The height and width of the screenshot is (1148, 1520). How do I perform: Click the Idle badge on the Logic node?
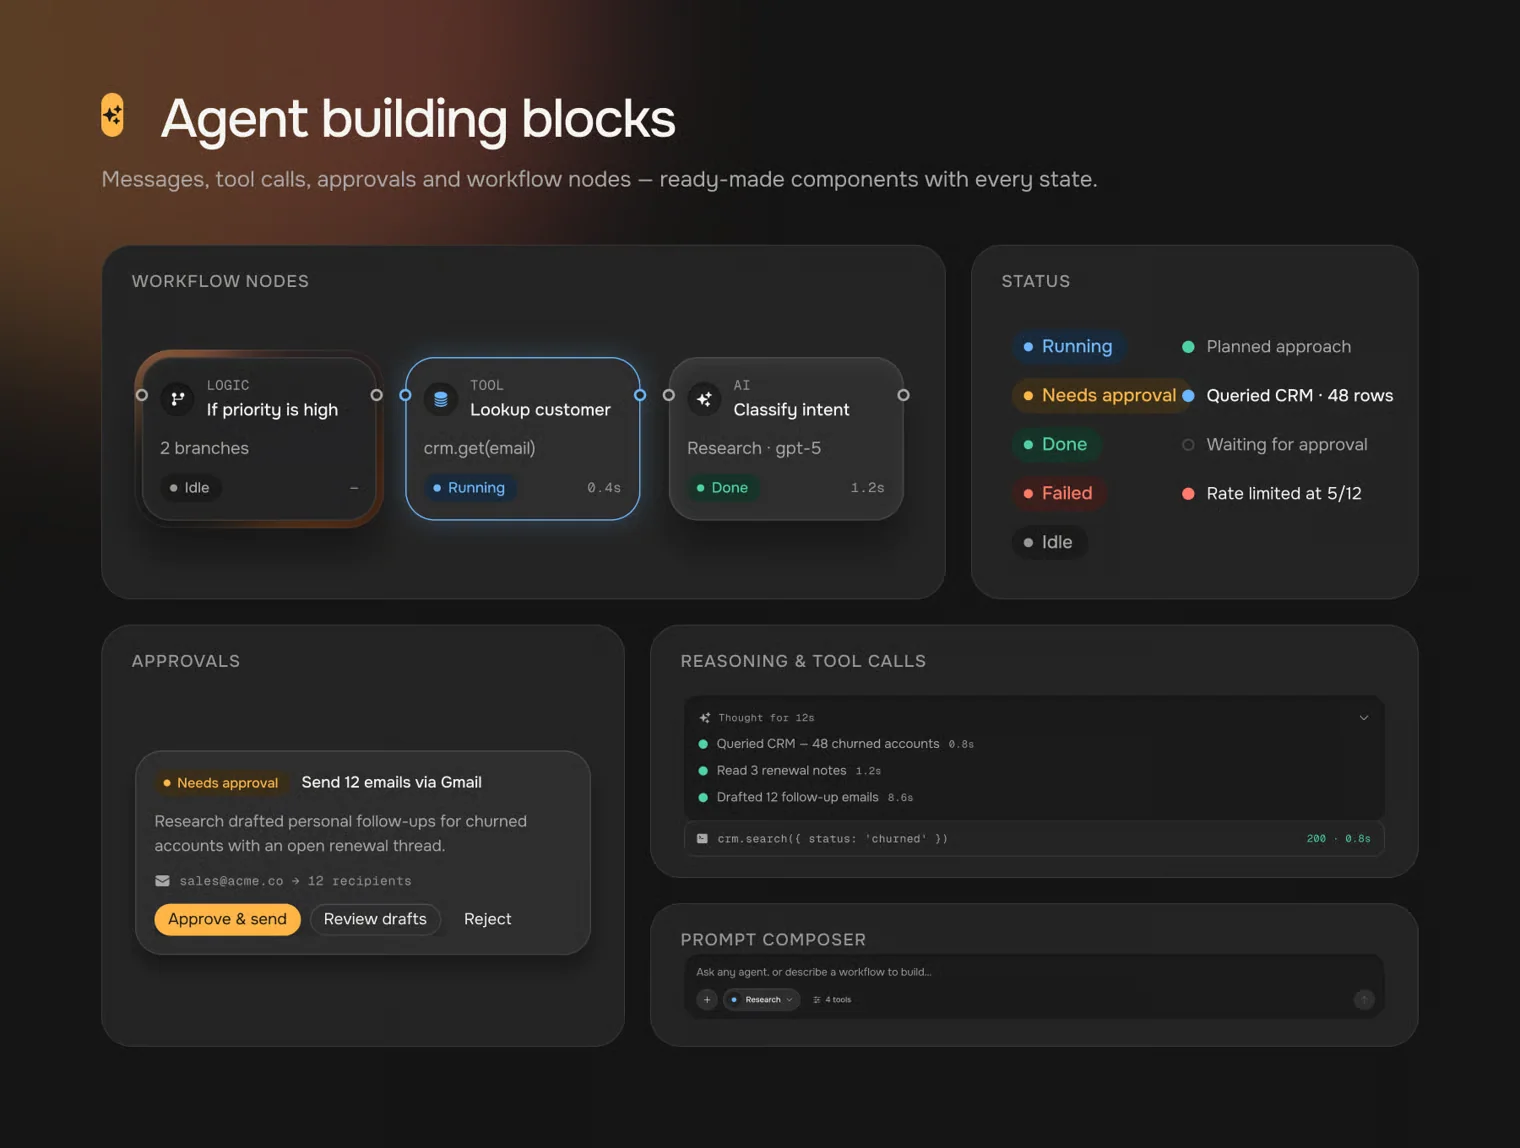(191, 488)
